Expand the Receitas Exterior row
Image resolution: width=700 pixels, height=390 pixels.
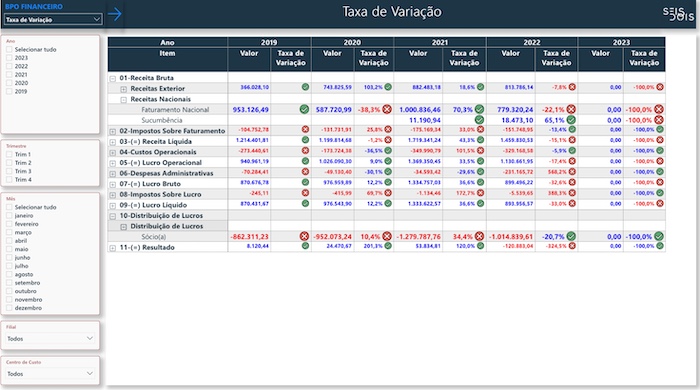[124, 89]
